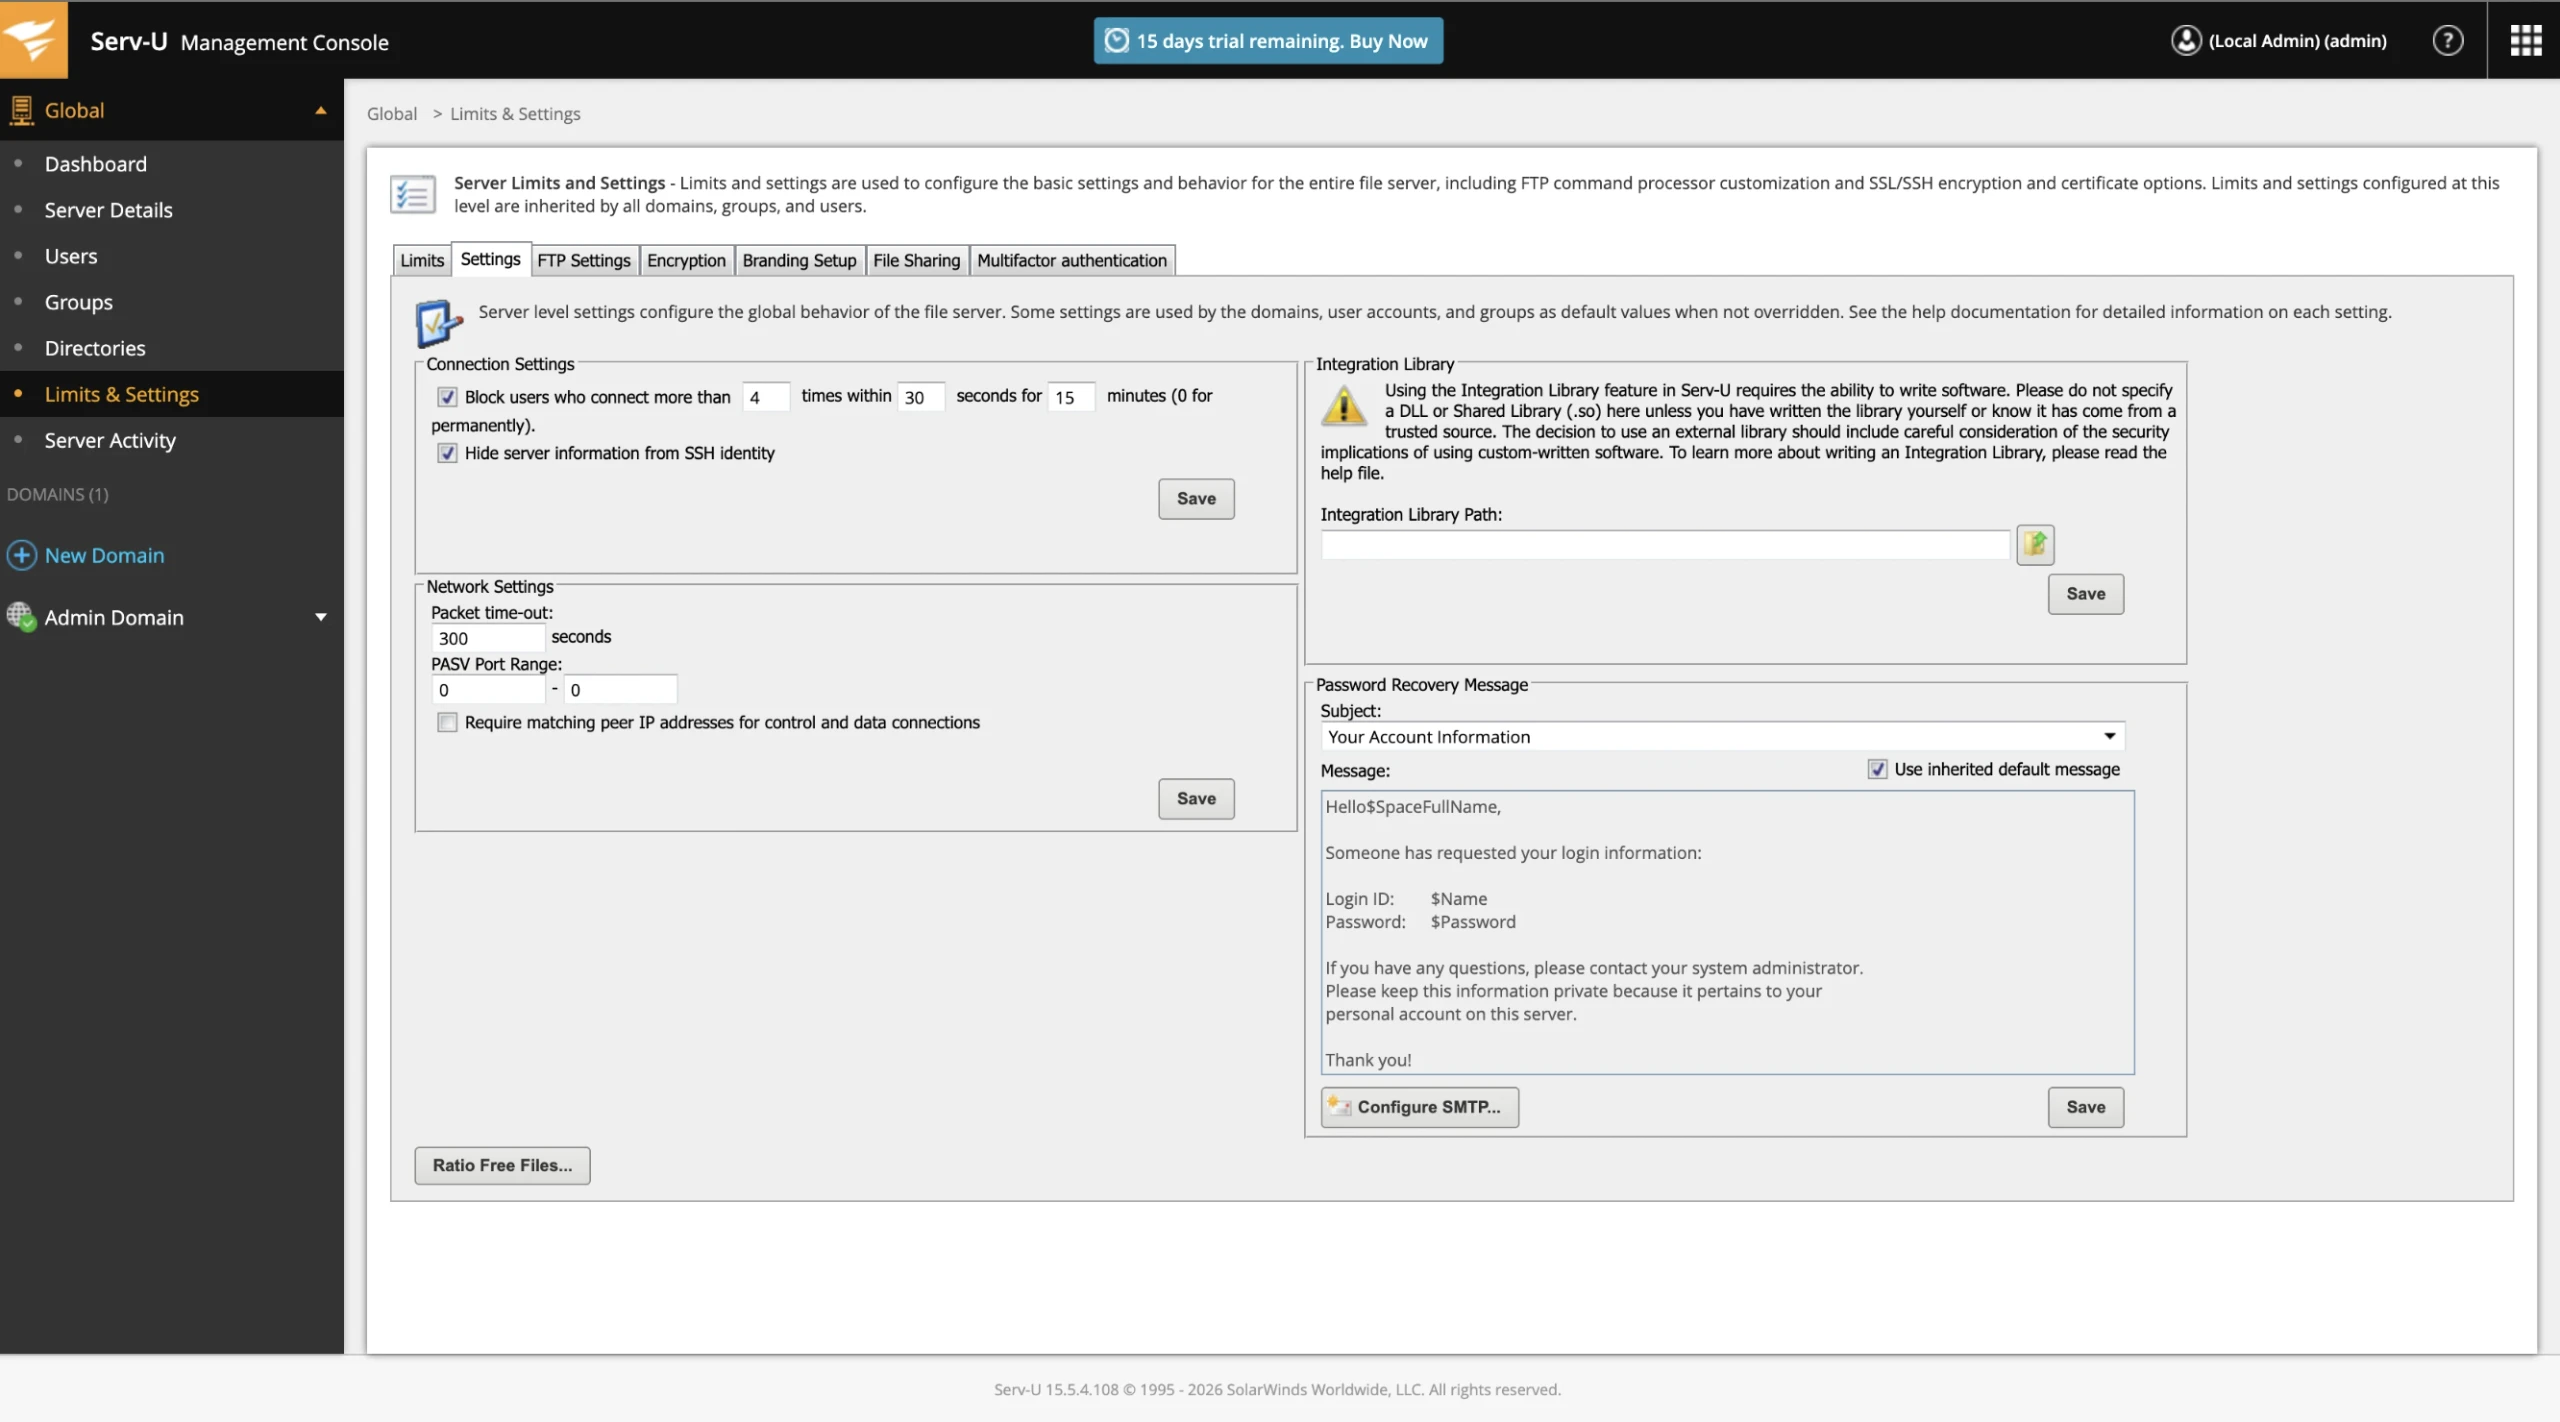This screenshot has width=2560, height=1422.
Task: Click the Integration Library warning icon
Action: (x=1344, y=405)
